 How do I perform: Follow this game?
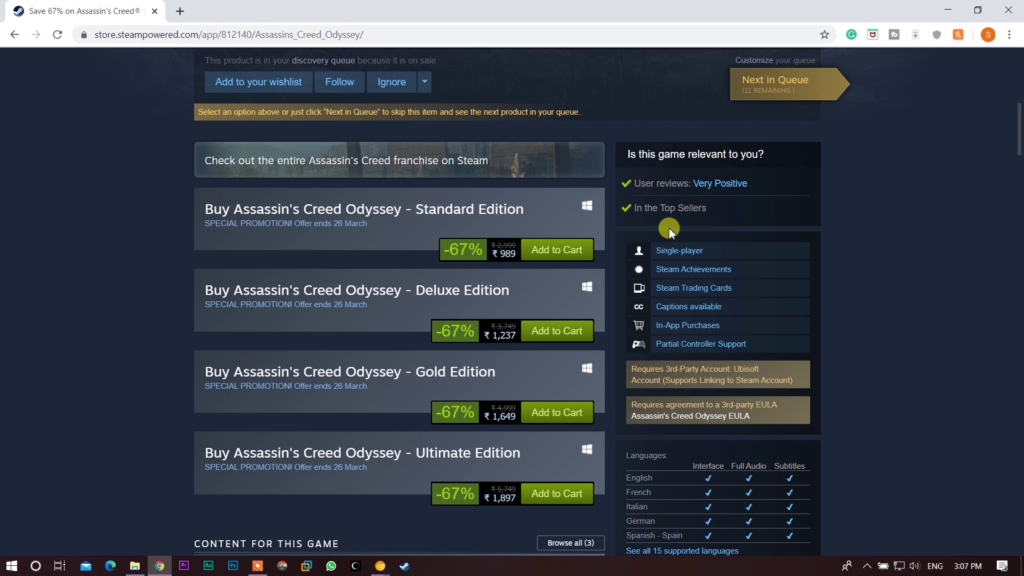[340, 82]
